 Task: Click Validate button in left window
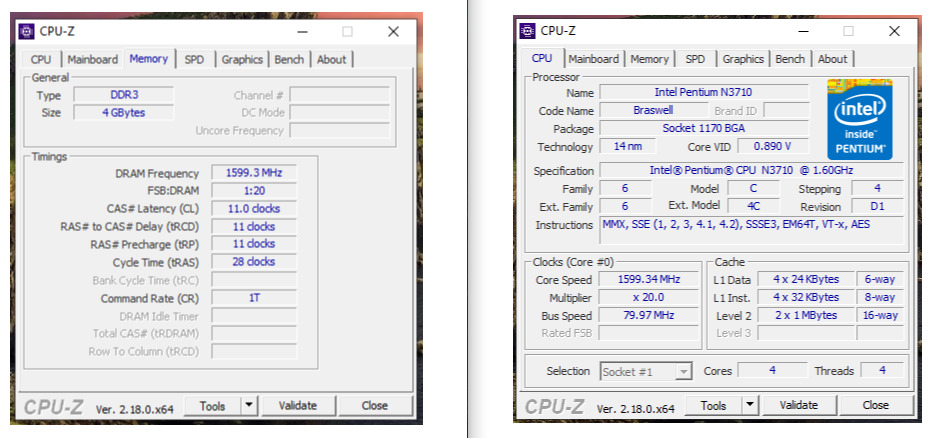point(298,406)
